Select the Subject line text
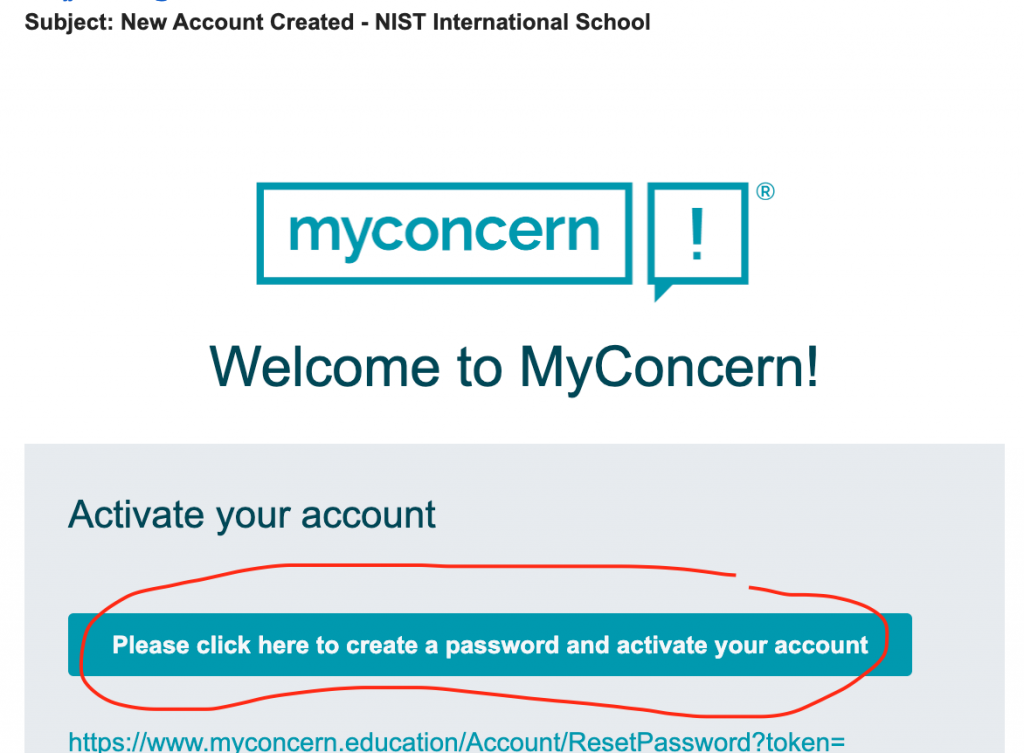1024x753 pixels. click(340, 22)
